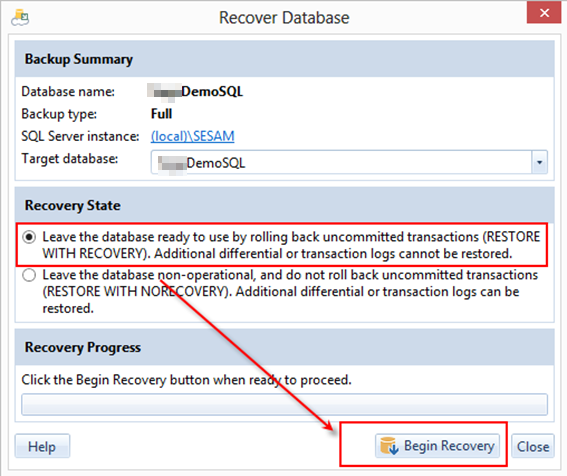Image resolution: width=567 pixels, height=476 pixels.
Task: Click the Close button at the bottom
Action: [x=533, y=446]
